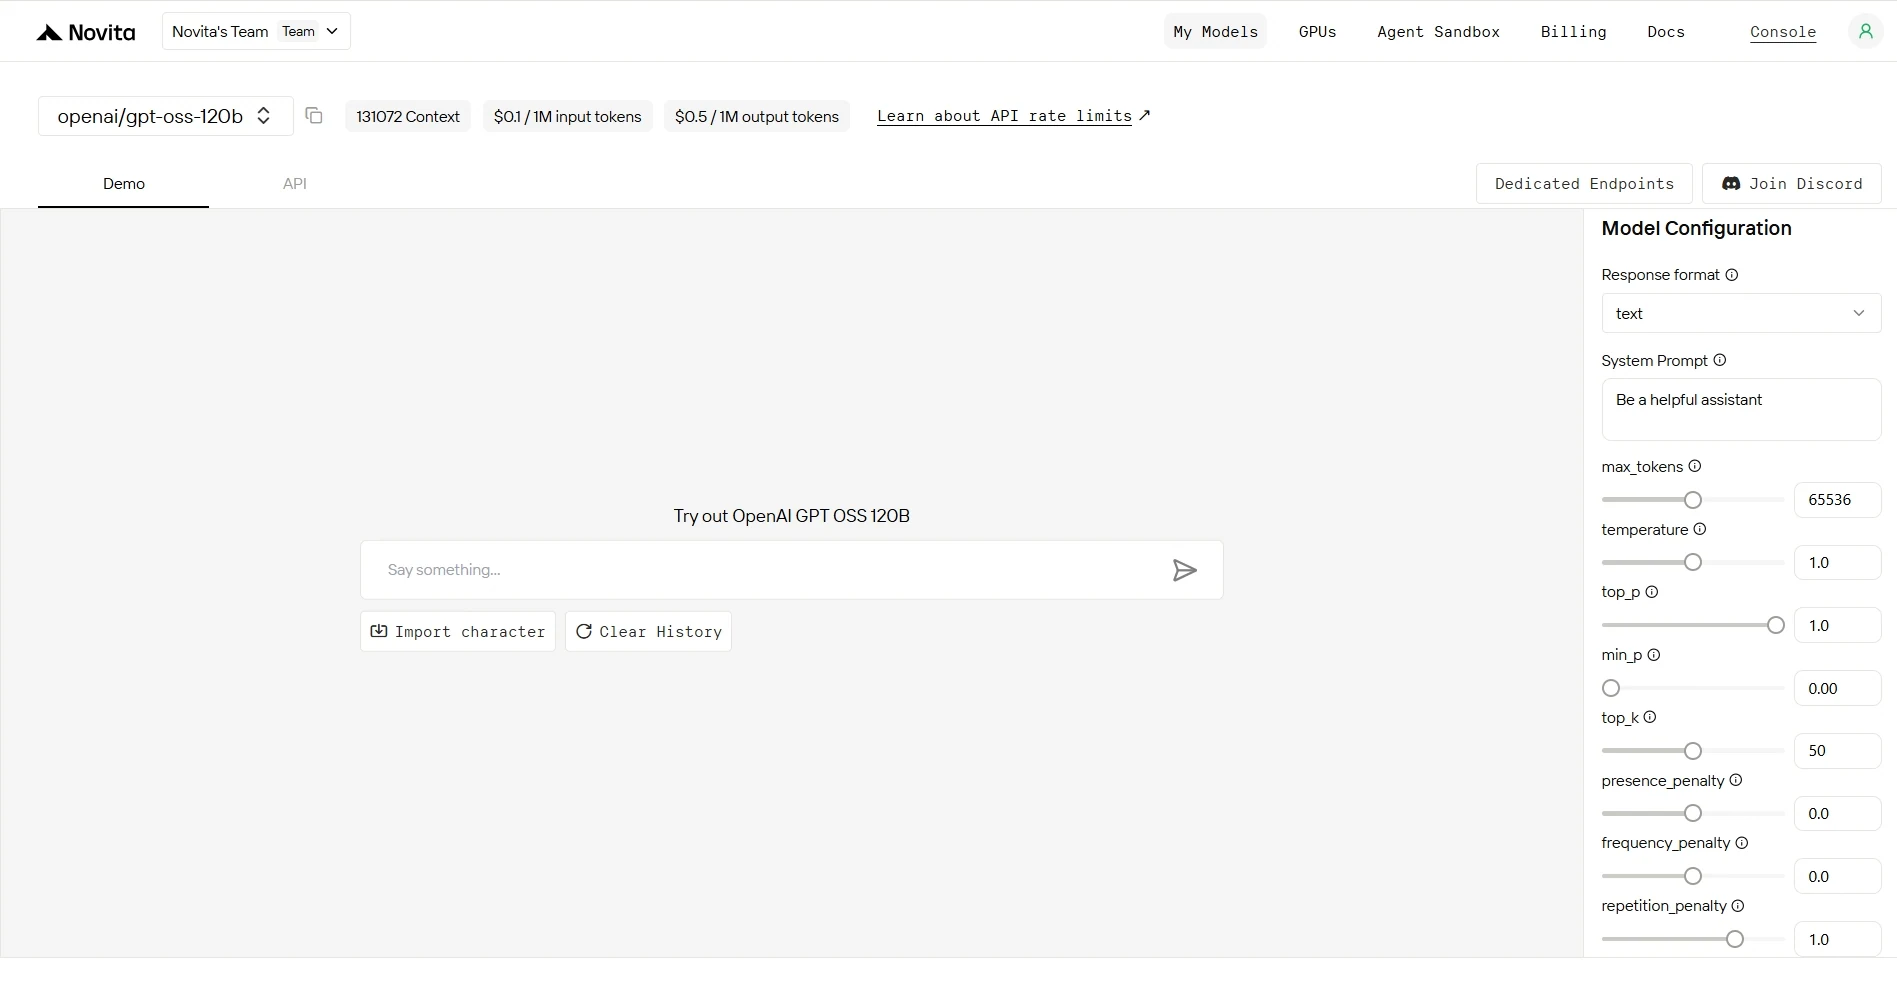
Task: Expand the Response format text dropdown
Action: pos(1741,313)
